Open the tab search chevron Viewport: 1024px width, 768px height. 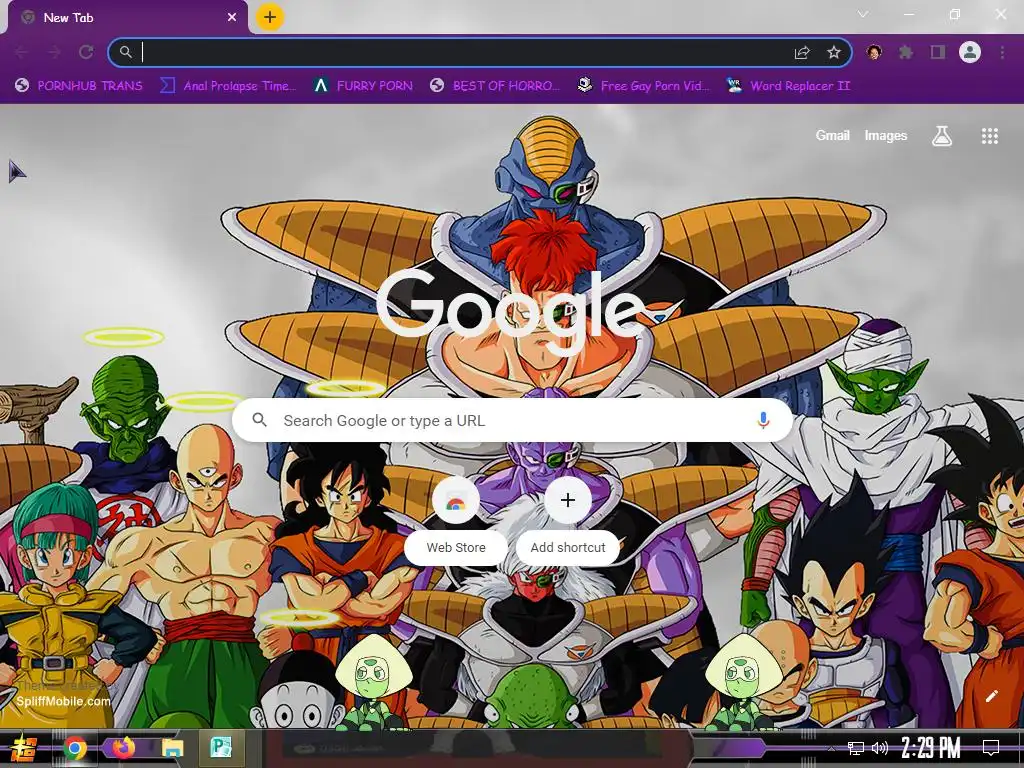pyautogui.click(x=863, y=14)
